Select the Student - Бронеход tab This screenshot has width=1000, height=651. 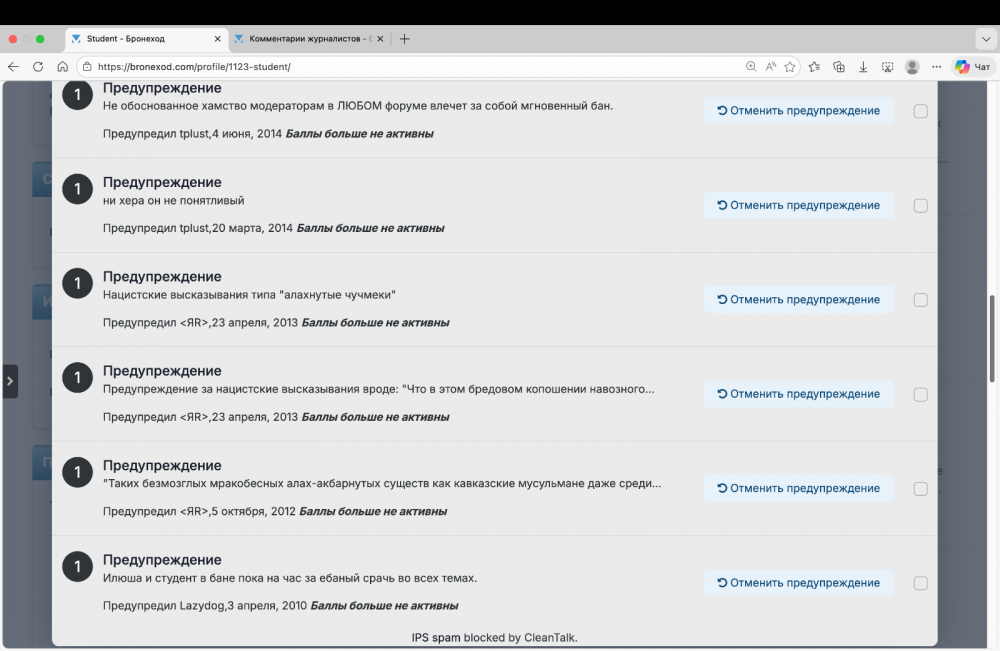point(140,39)
